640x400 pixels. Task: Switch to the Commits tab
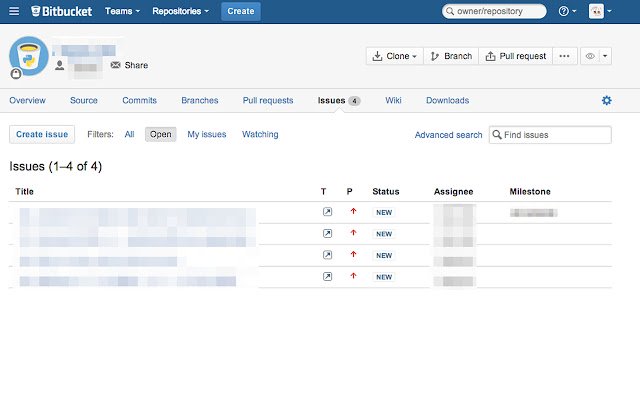(140, 100)
